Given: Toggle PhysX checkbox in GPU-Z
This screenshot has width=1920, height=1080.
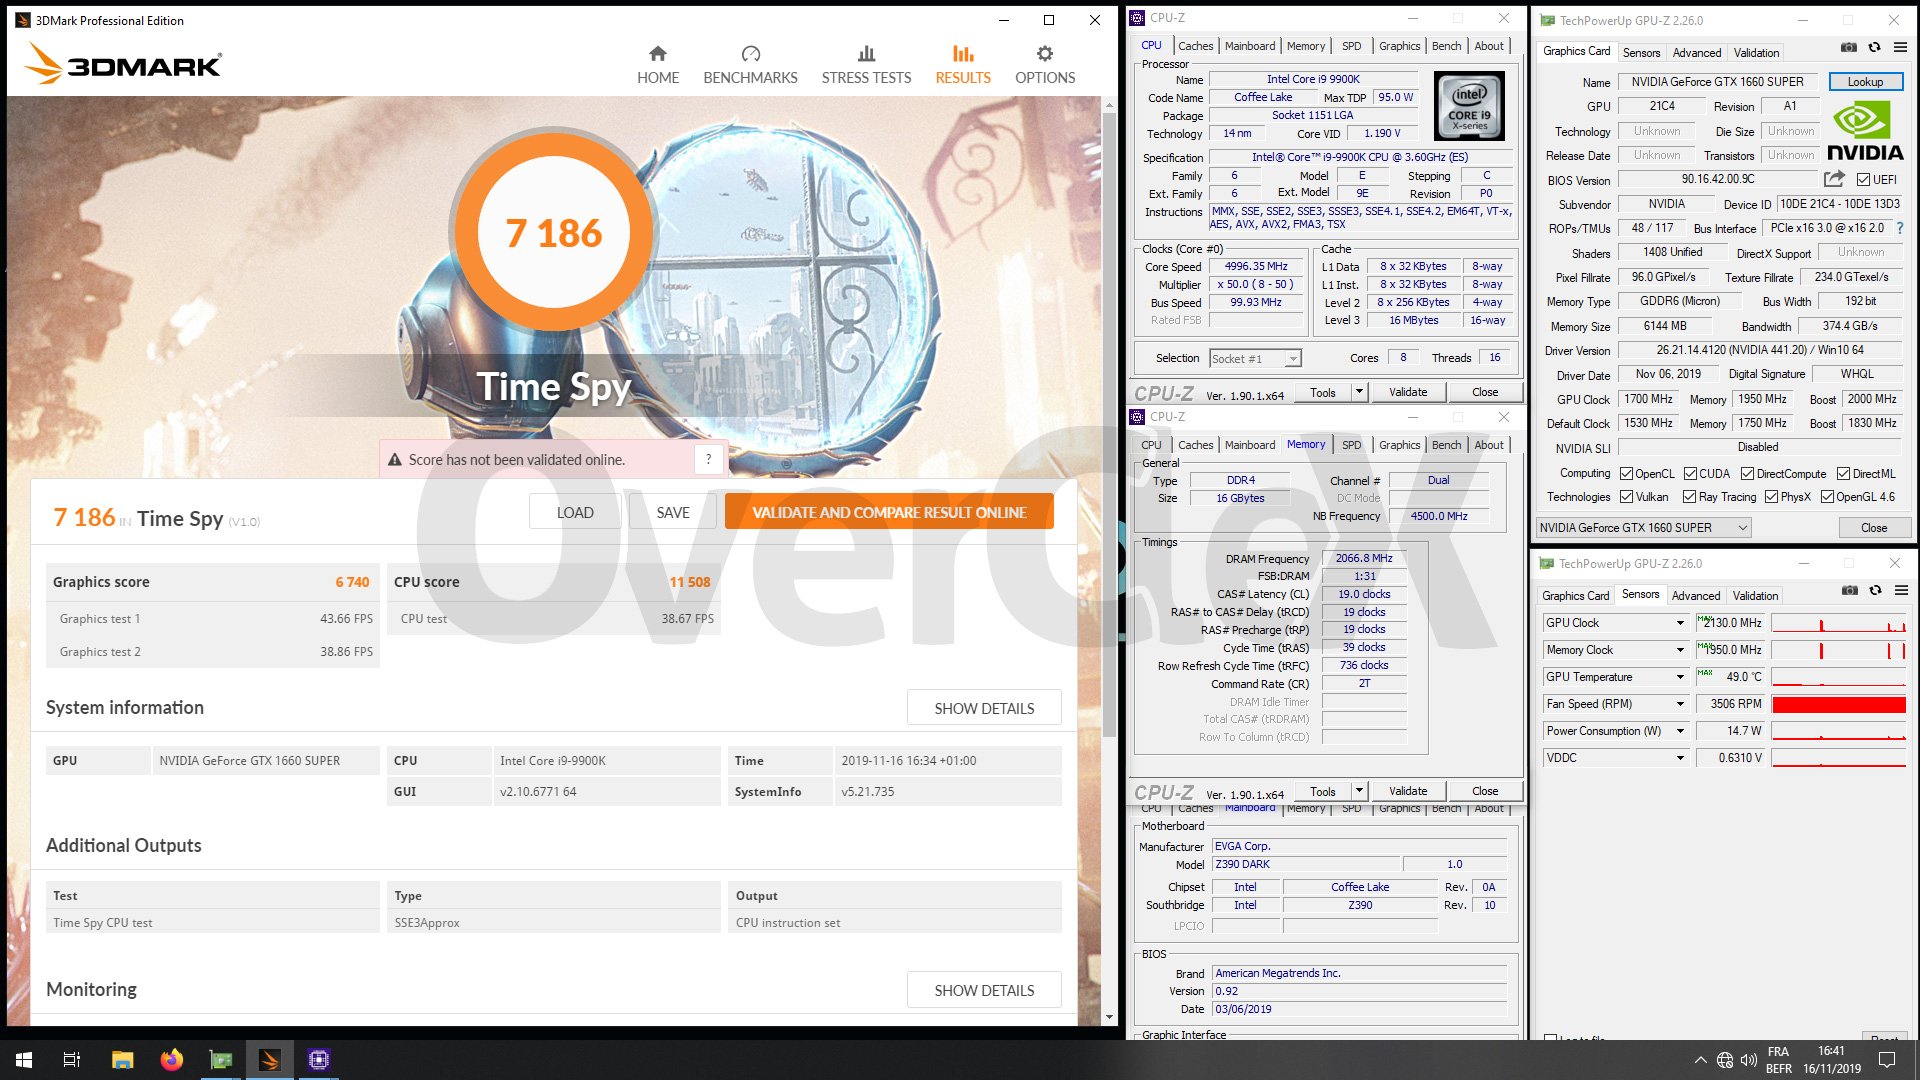Looking at the screenshot, I should tap(1771, 497).
